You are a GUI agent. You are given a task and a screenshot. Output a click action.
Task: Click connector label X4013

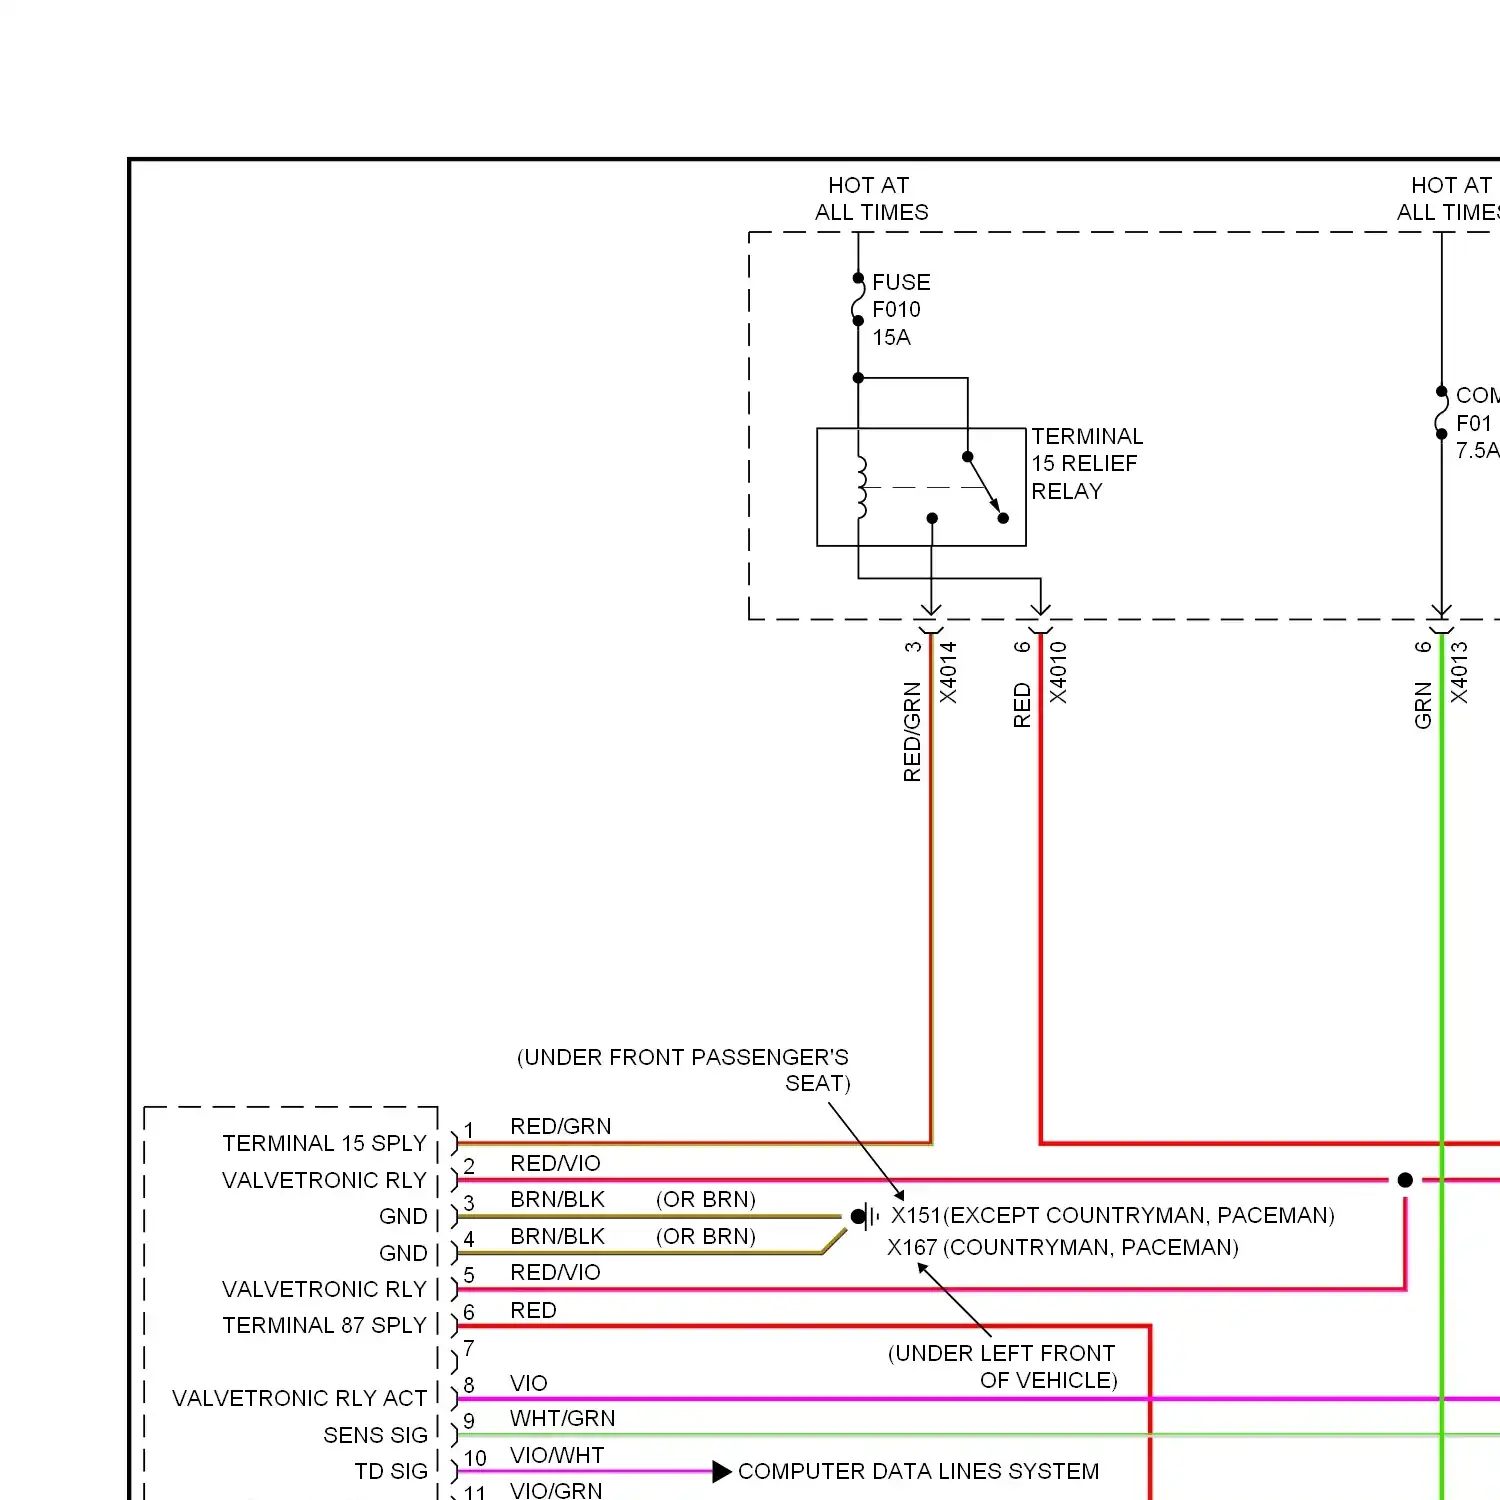point(1459,672)
